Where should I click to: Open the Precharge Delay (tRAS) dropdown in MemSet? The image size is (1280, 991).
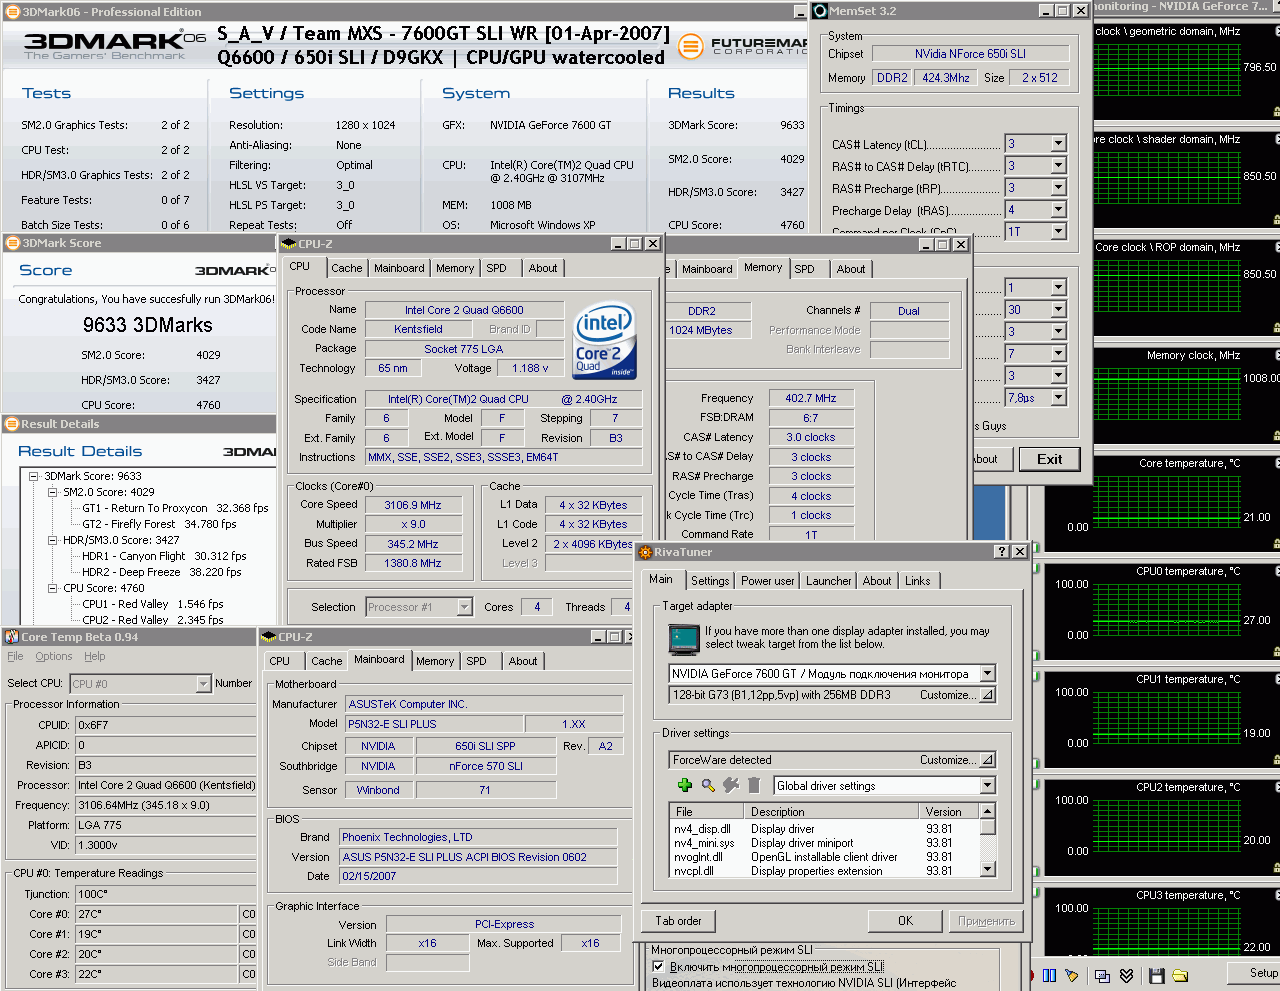(x=1058, y=210)
